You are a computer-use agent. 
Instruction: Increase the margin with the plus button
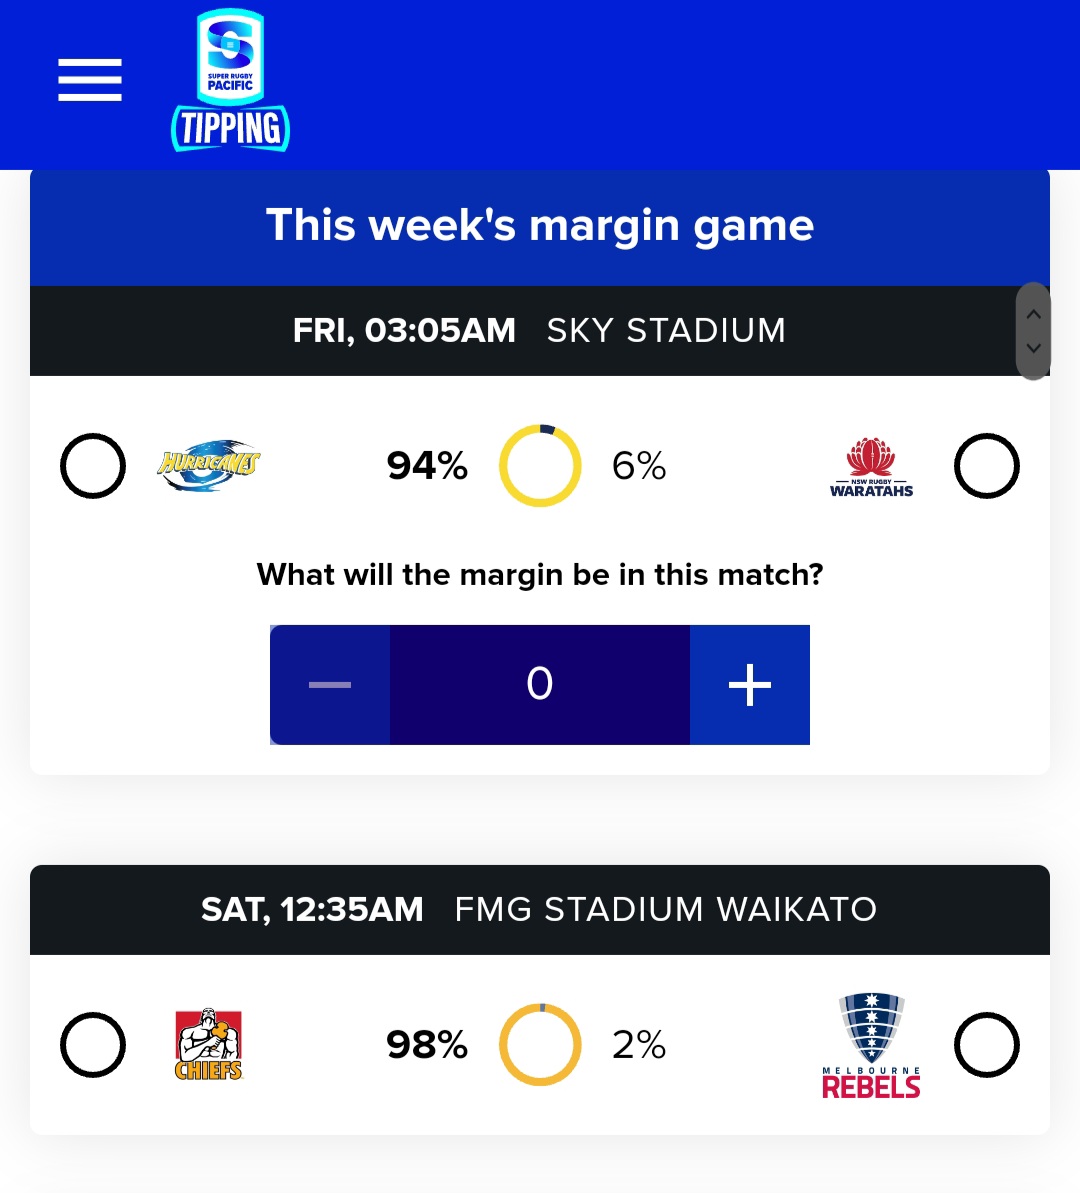pos(750,685)
